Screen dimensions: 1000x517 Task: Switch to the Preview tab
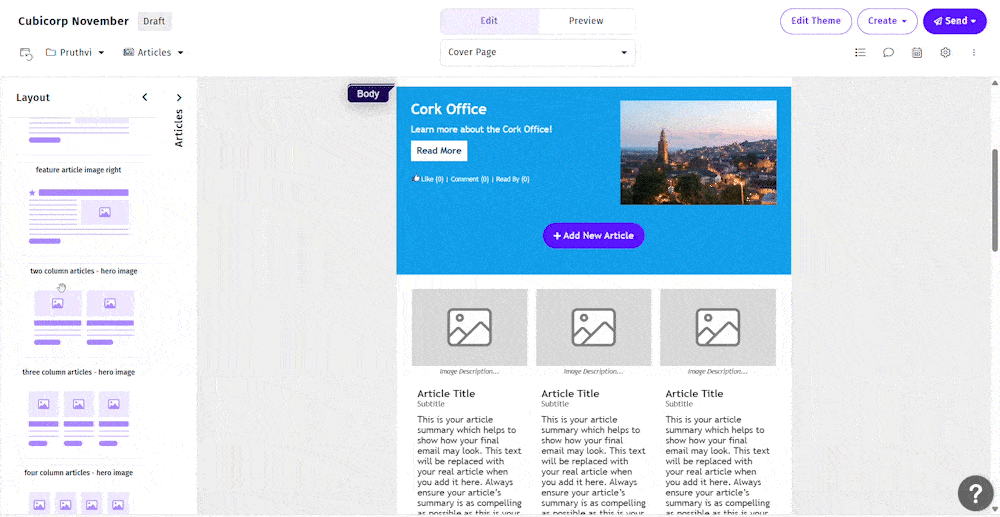pyautogui.click(x=586, y=21)
